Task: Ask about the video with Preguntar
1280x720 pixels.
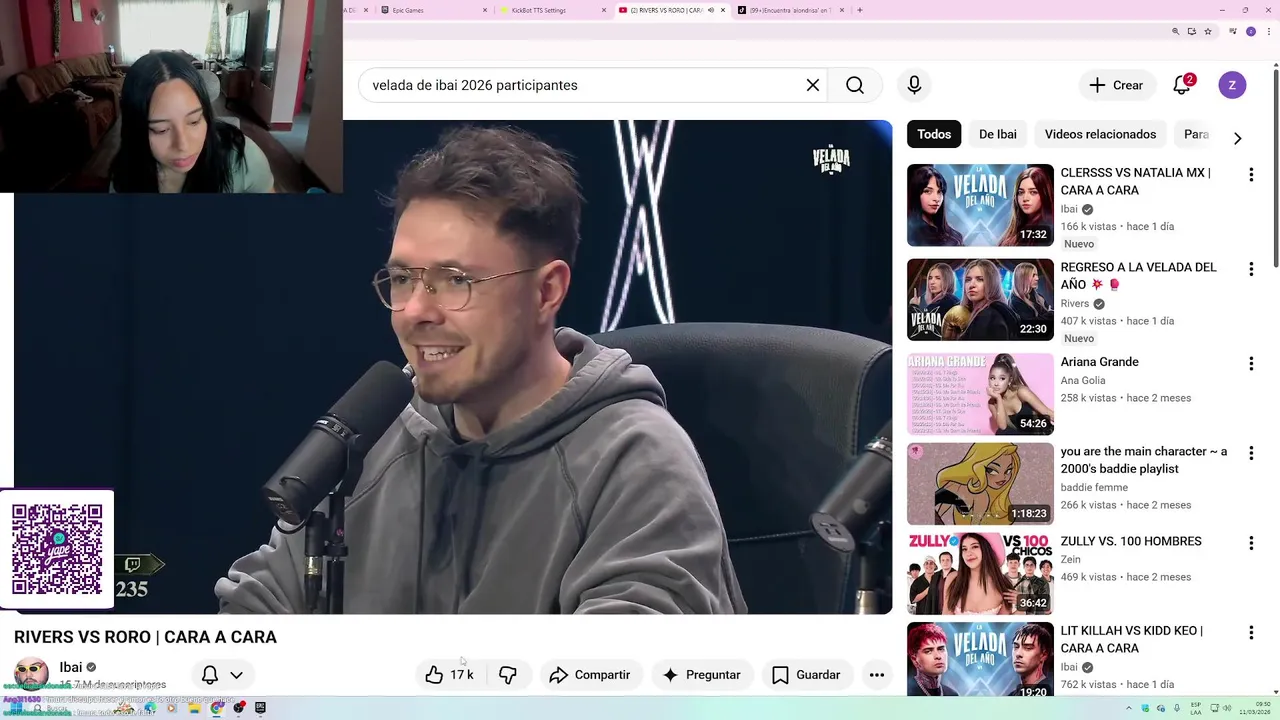Action: point(701,675)
